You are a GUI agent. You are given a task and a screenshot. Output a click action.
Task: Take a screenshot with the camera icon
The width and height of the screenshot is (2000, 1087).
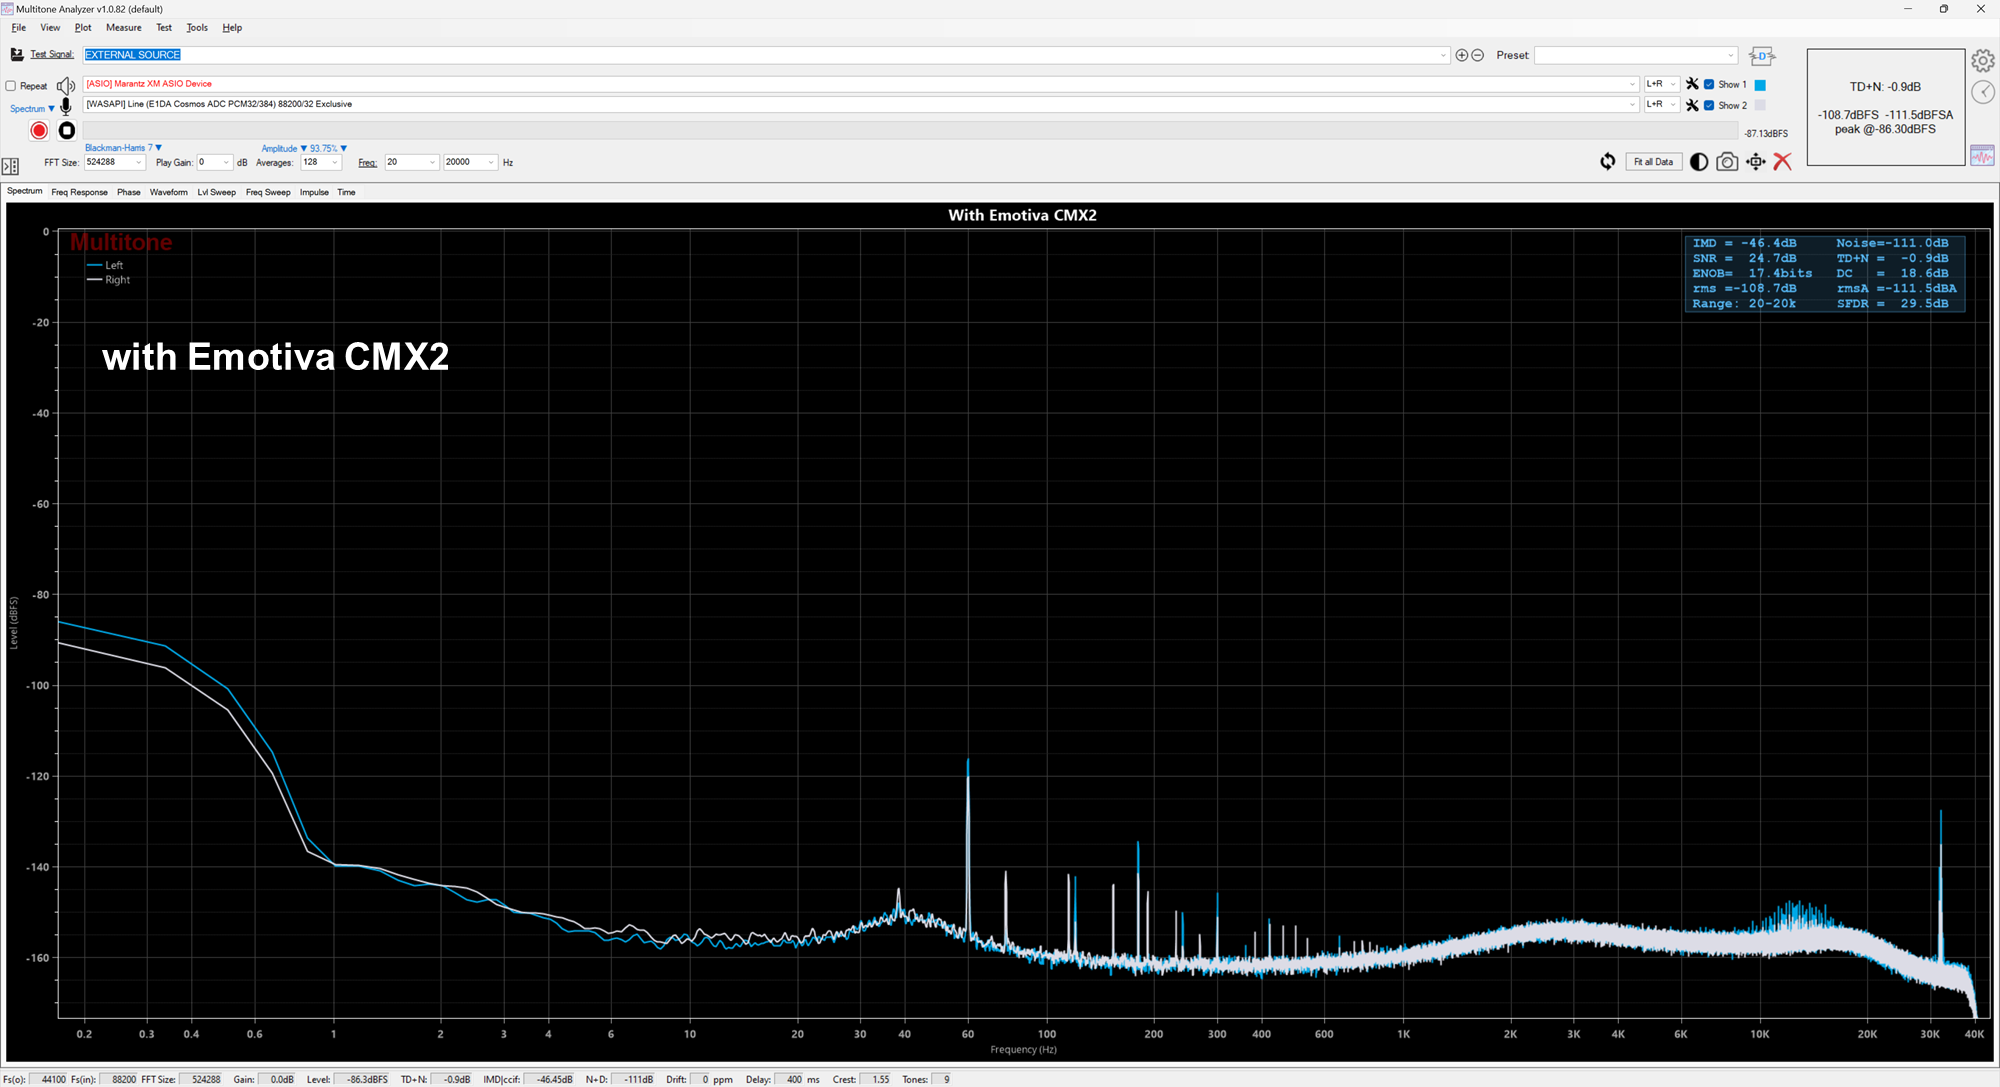tap(1727, 162)
